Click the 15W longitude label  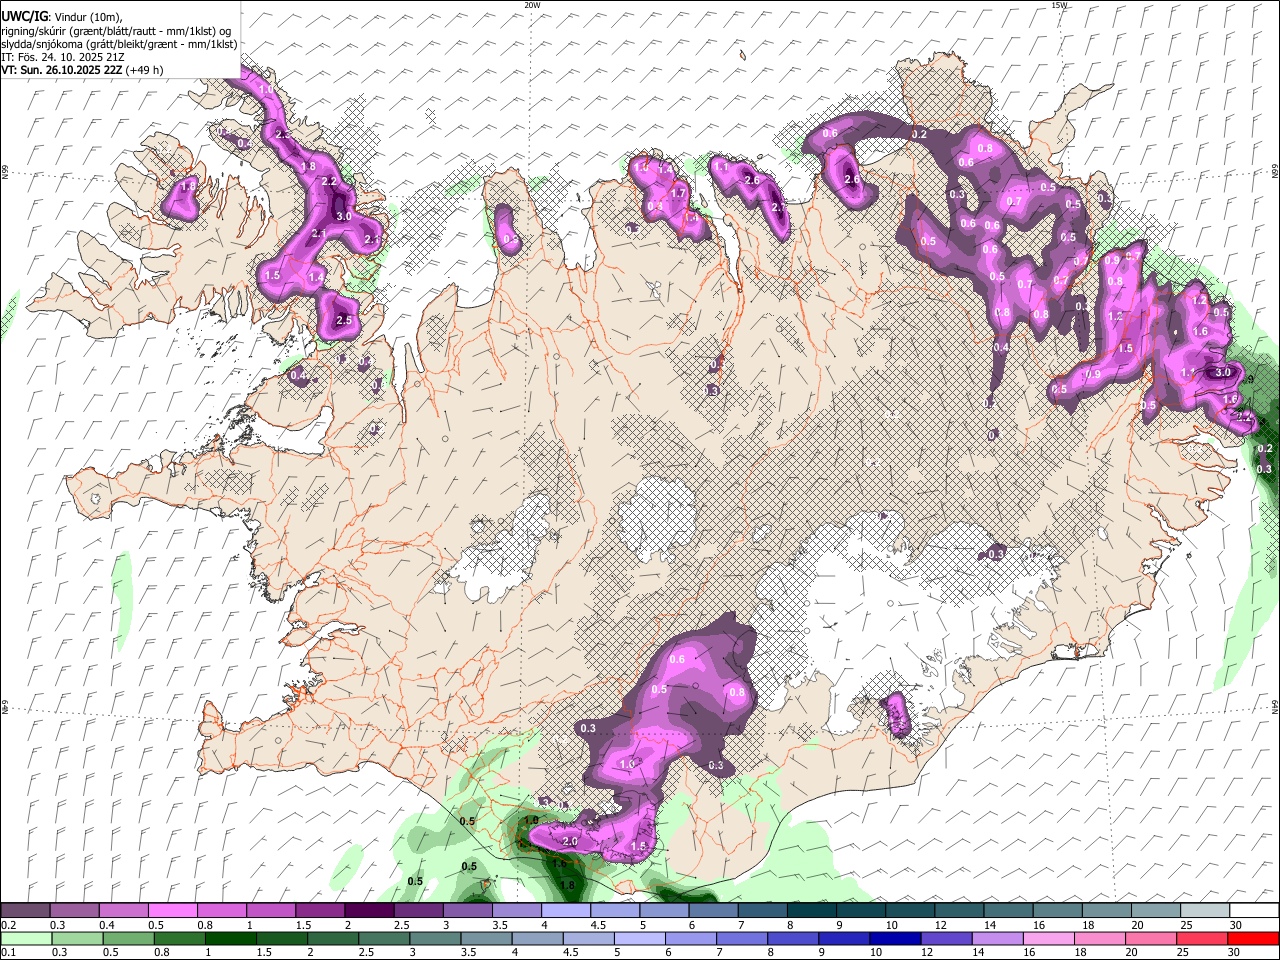[x=1059, y=5]
